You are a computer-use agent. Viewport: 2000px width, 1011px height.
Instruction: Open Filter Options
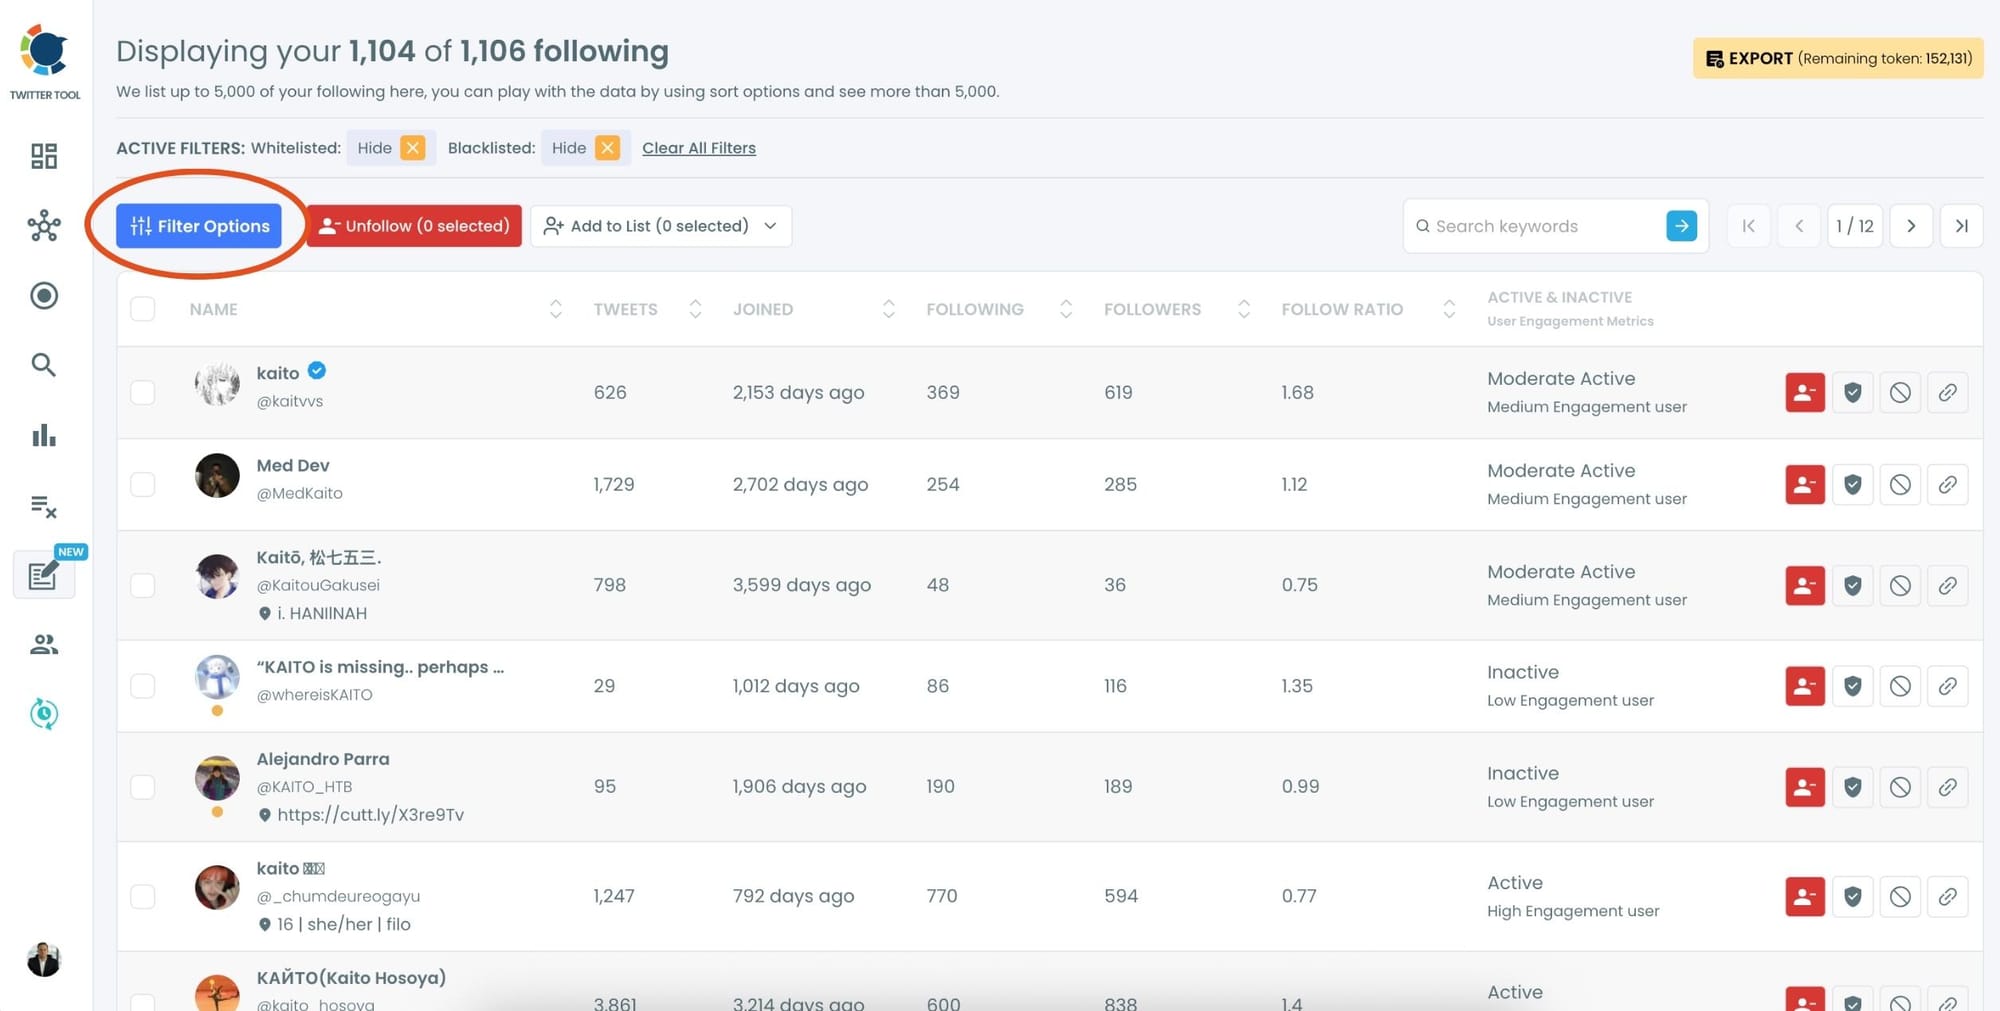(199, 226)
